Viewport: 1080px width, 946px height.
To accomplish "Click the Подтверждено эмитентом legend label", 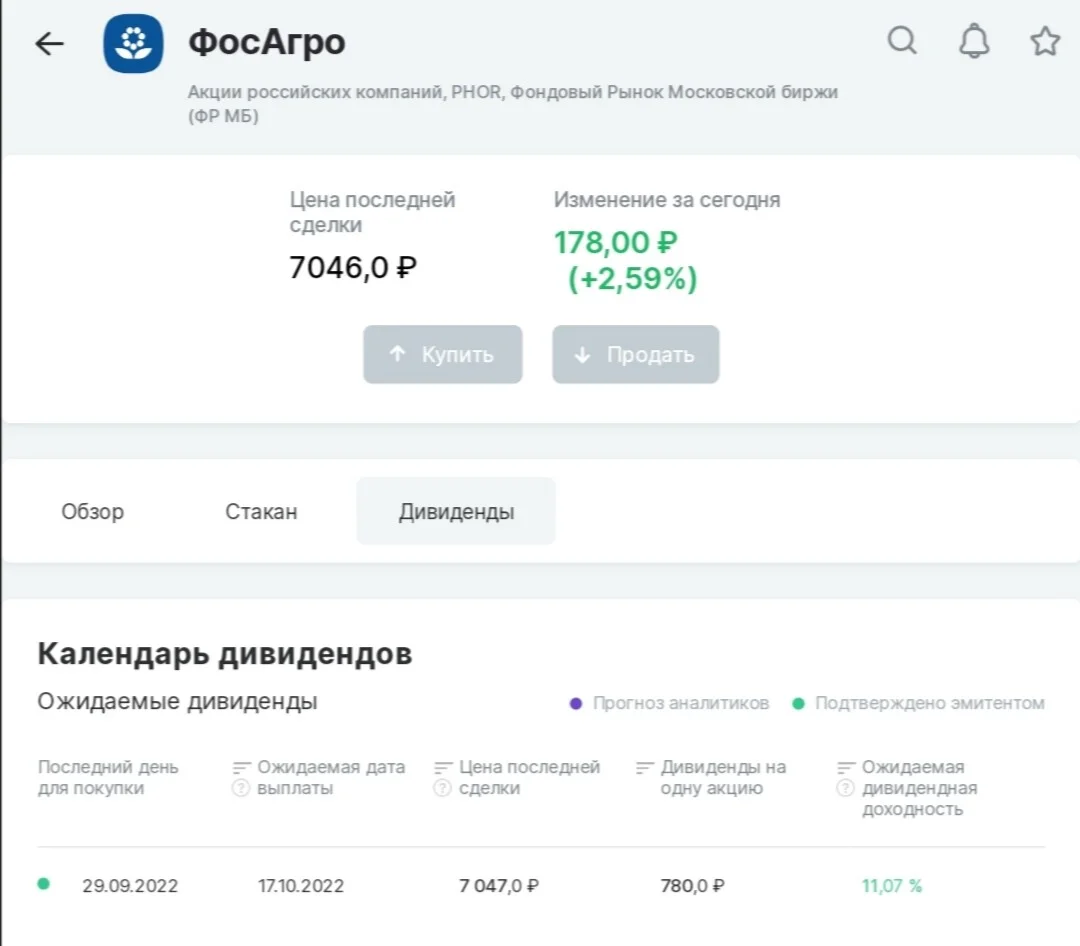I will (x=930, y=703).
